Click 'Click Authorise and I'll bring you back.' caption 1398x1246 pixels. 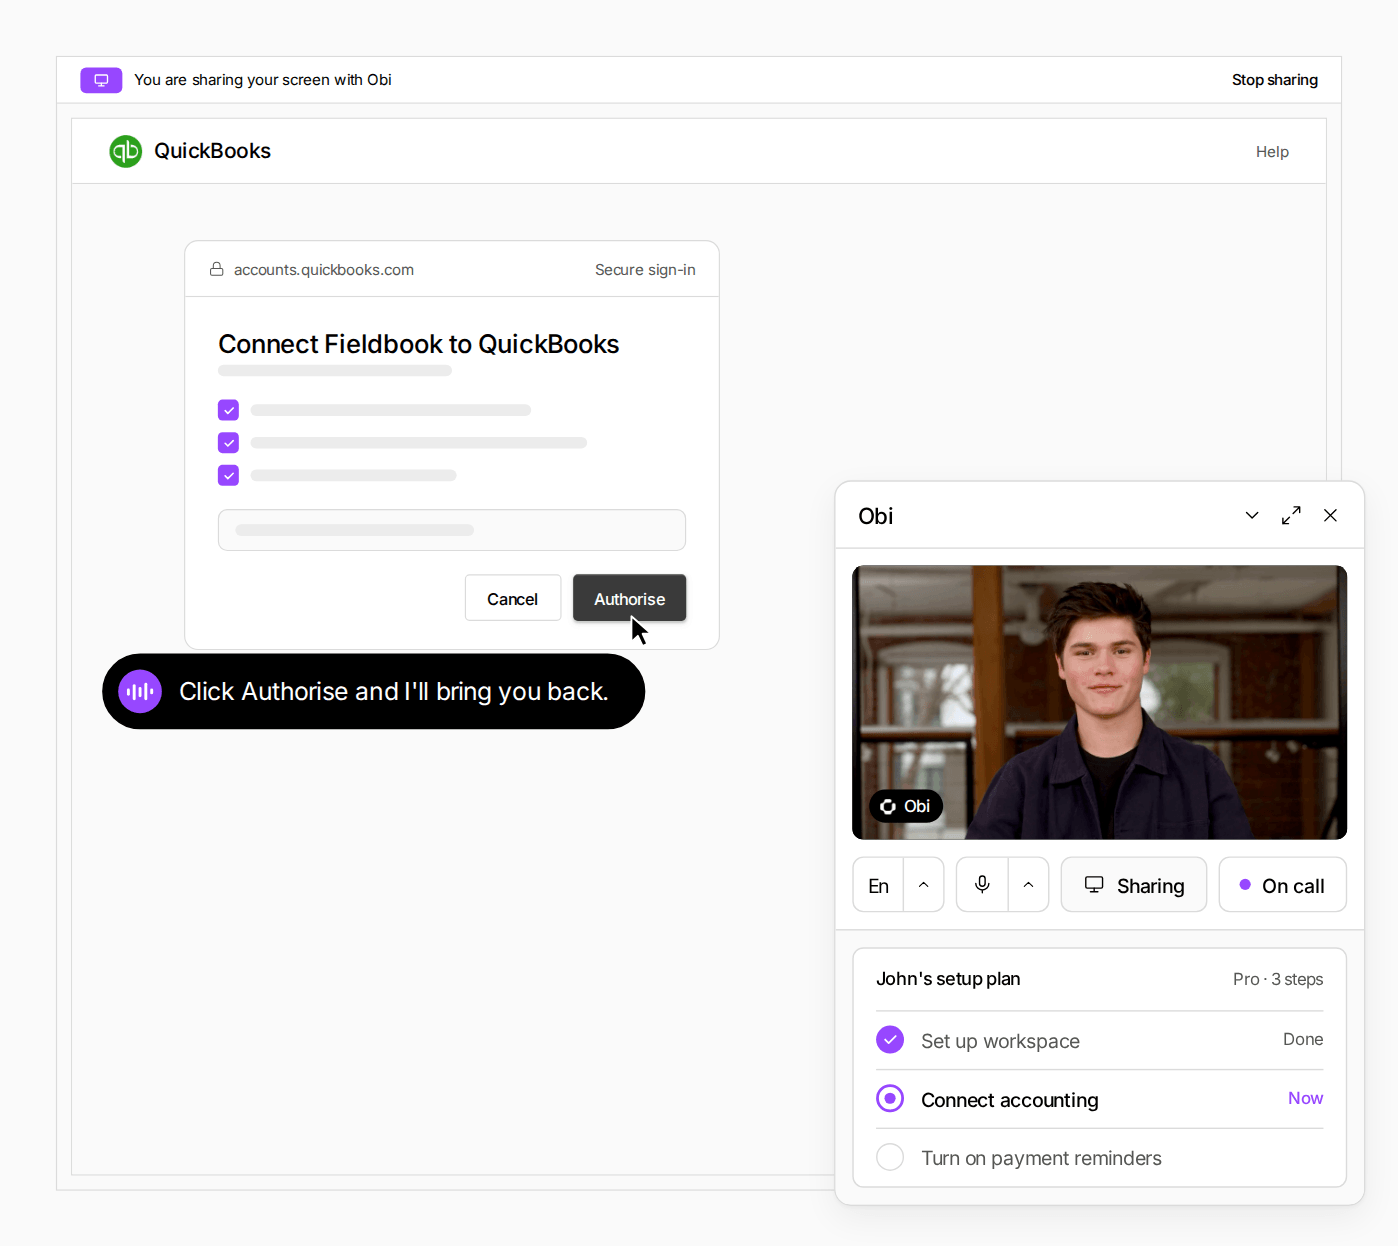(394, 692)
